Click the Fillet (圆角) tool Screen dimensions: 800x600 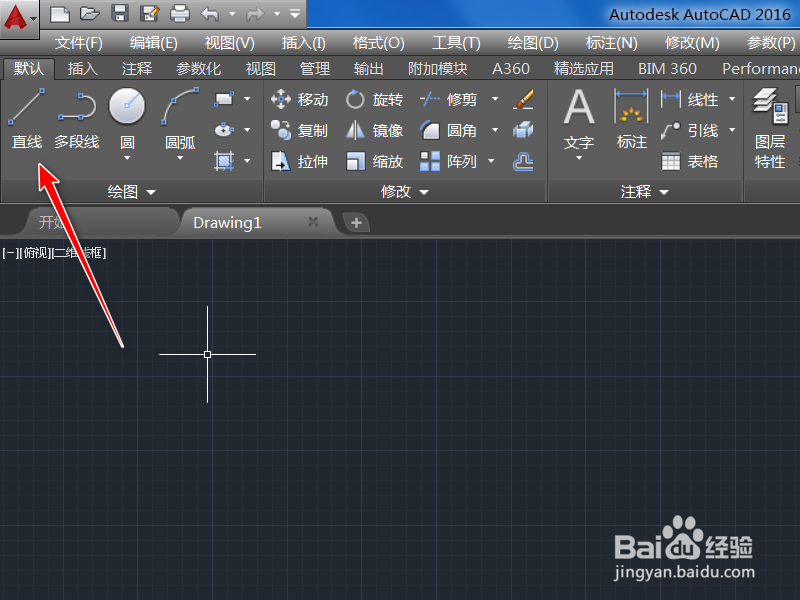pos(448,131)
